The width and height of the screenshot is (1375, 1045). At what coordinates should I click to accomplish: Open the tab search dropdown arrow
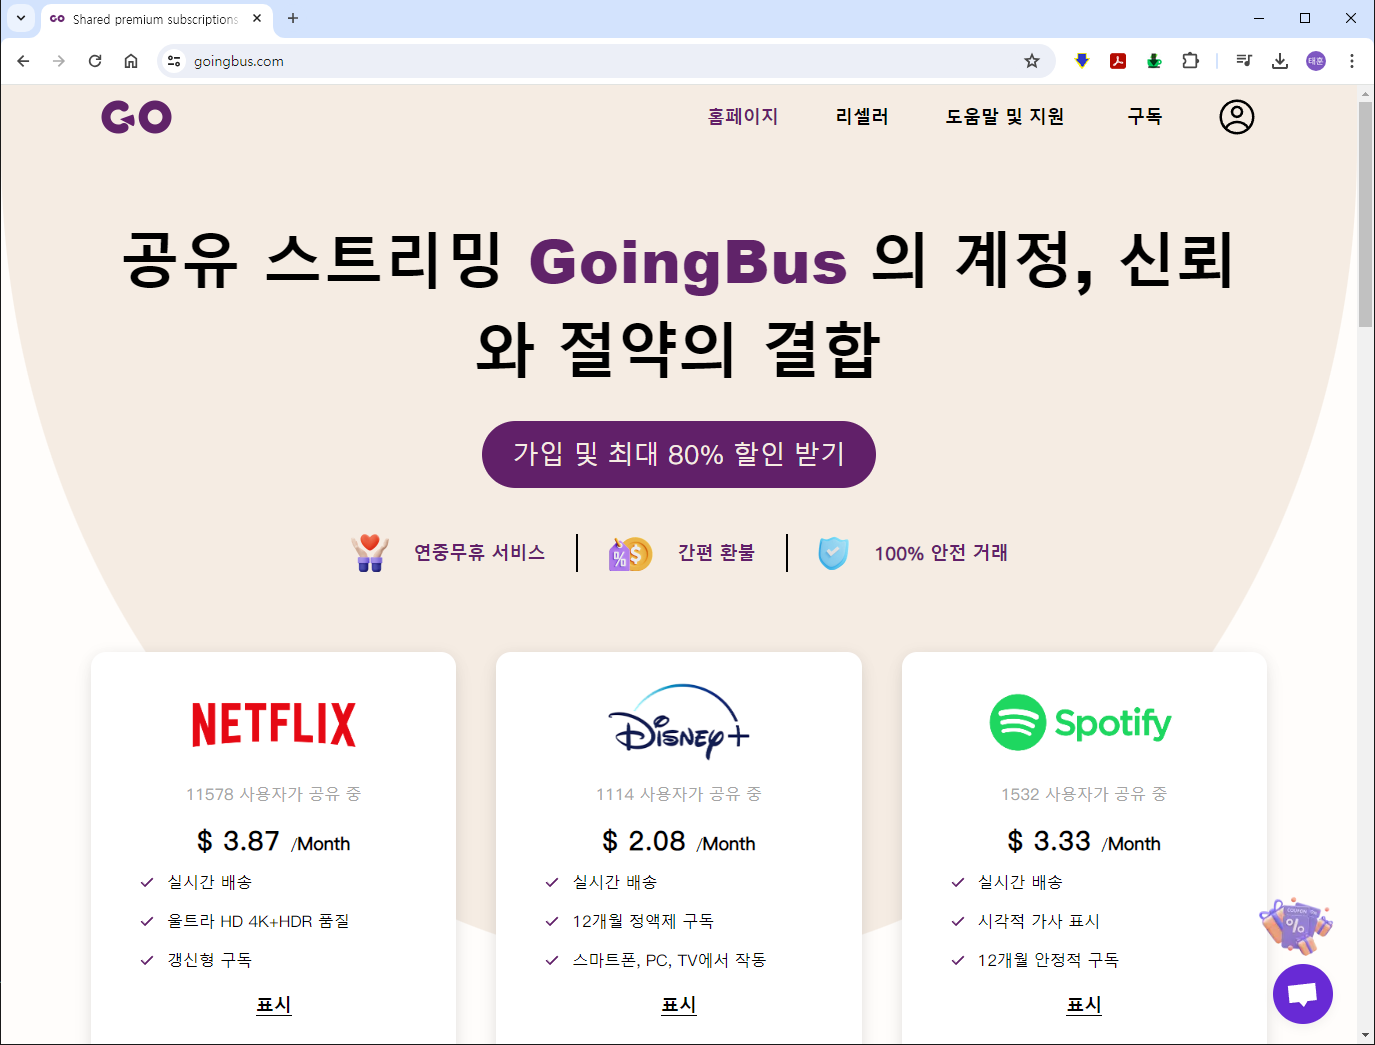pos(20,18)
